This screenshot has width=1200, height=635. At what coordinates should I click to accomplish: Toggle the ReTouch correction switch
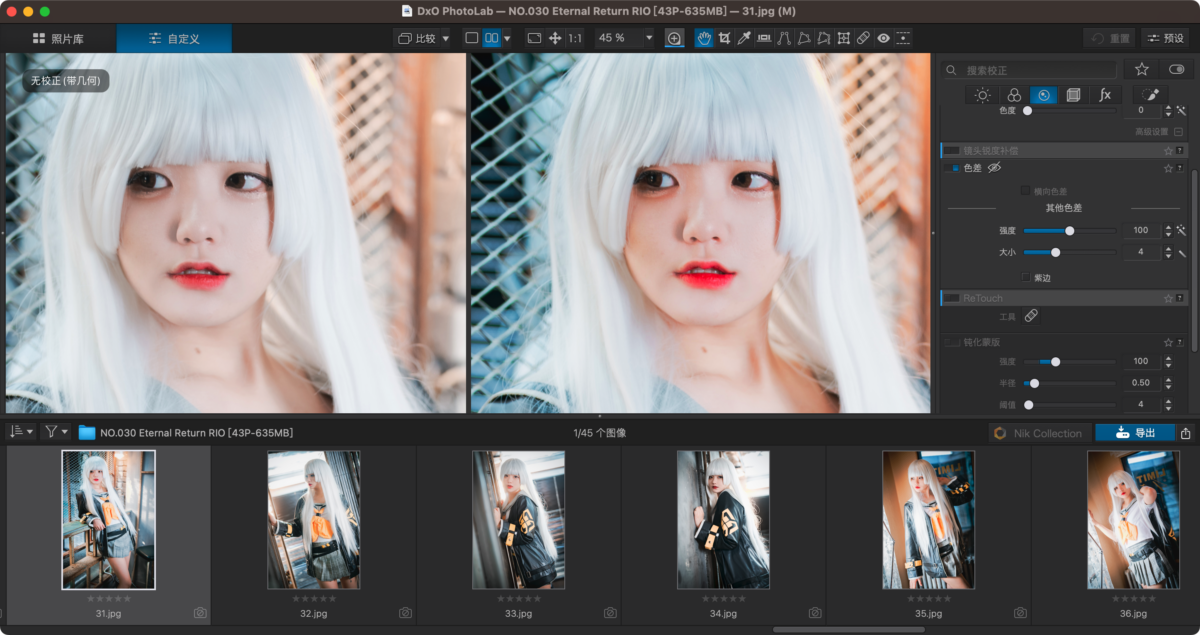click(953, 298)
